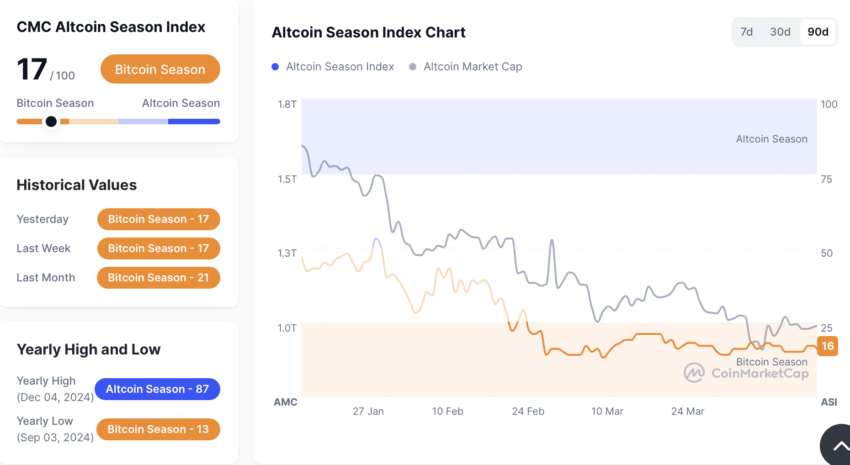Click the orange 16 value badge

(x=827, y=346)
